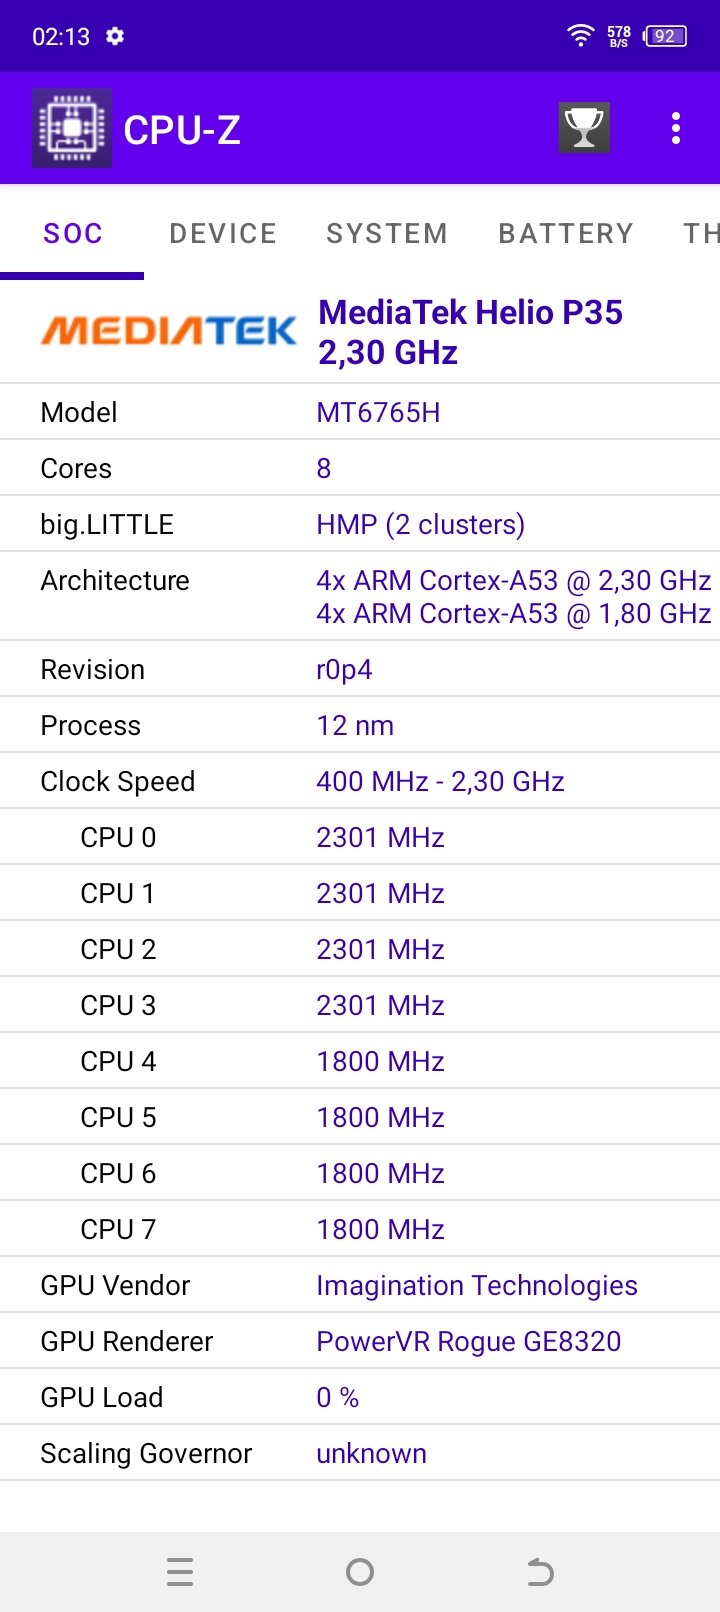Viewport: 720px width, 1612px height.
Task: Open the Battery tab
Action: tap(566, 234)
